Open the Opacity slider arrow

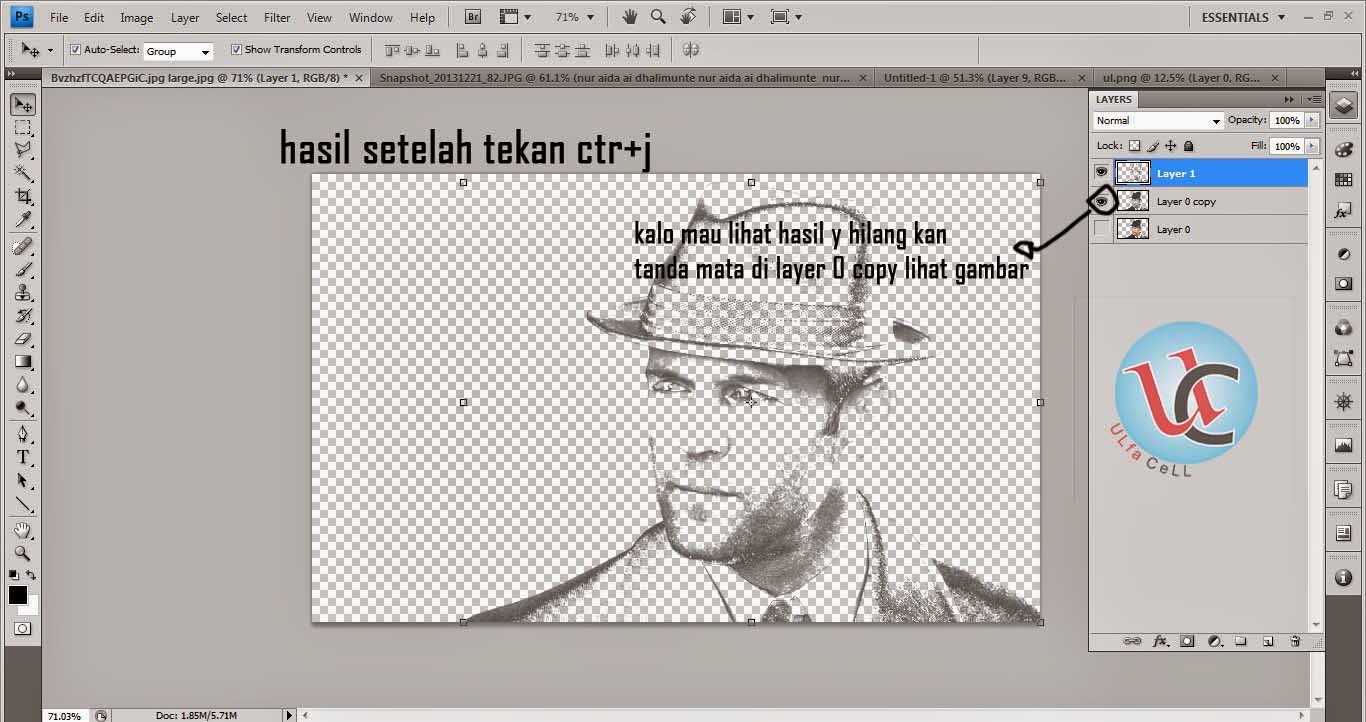1311,120
